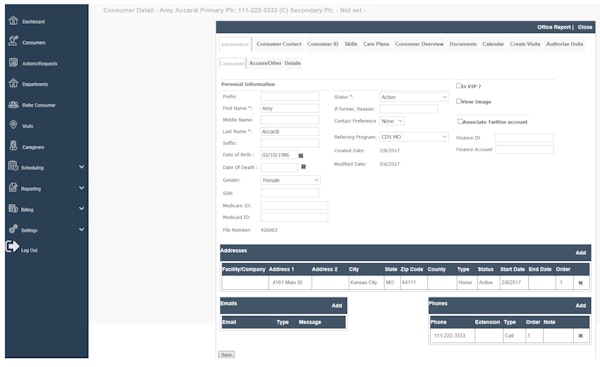Delete the 4101 Main St address row
Viewport: 600px width, 367px height.
tap(580, 283)
